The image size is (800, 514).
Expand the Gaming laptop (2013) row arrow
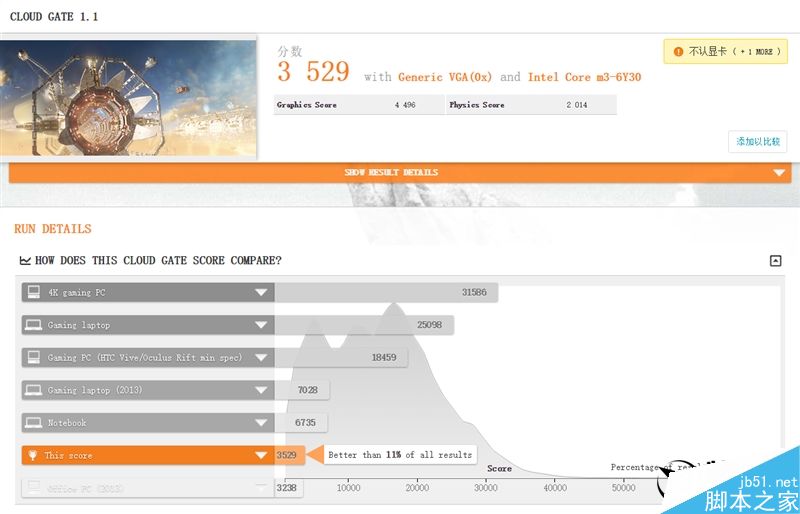point(261,390)
